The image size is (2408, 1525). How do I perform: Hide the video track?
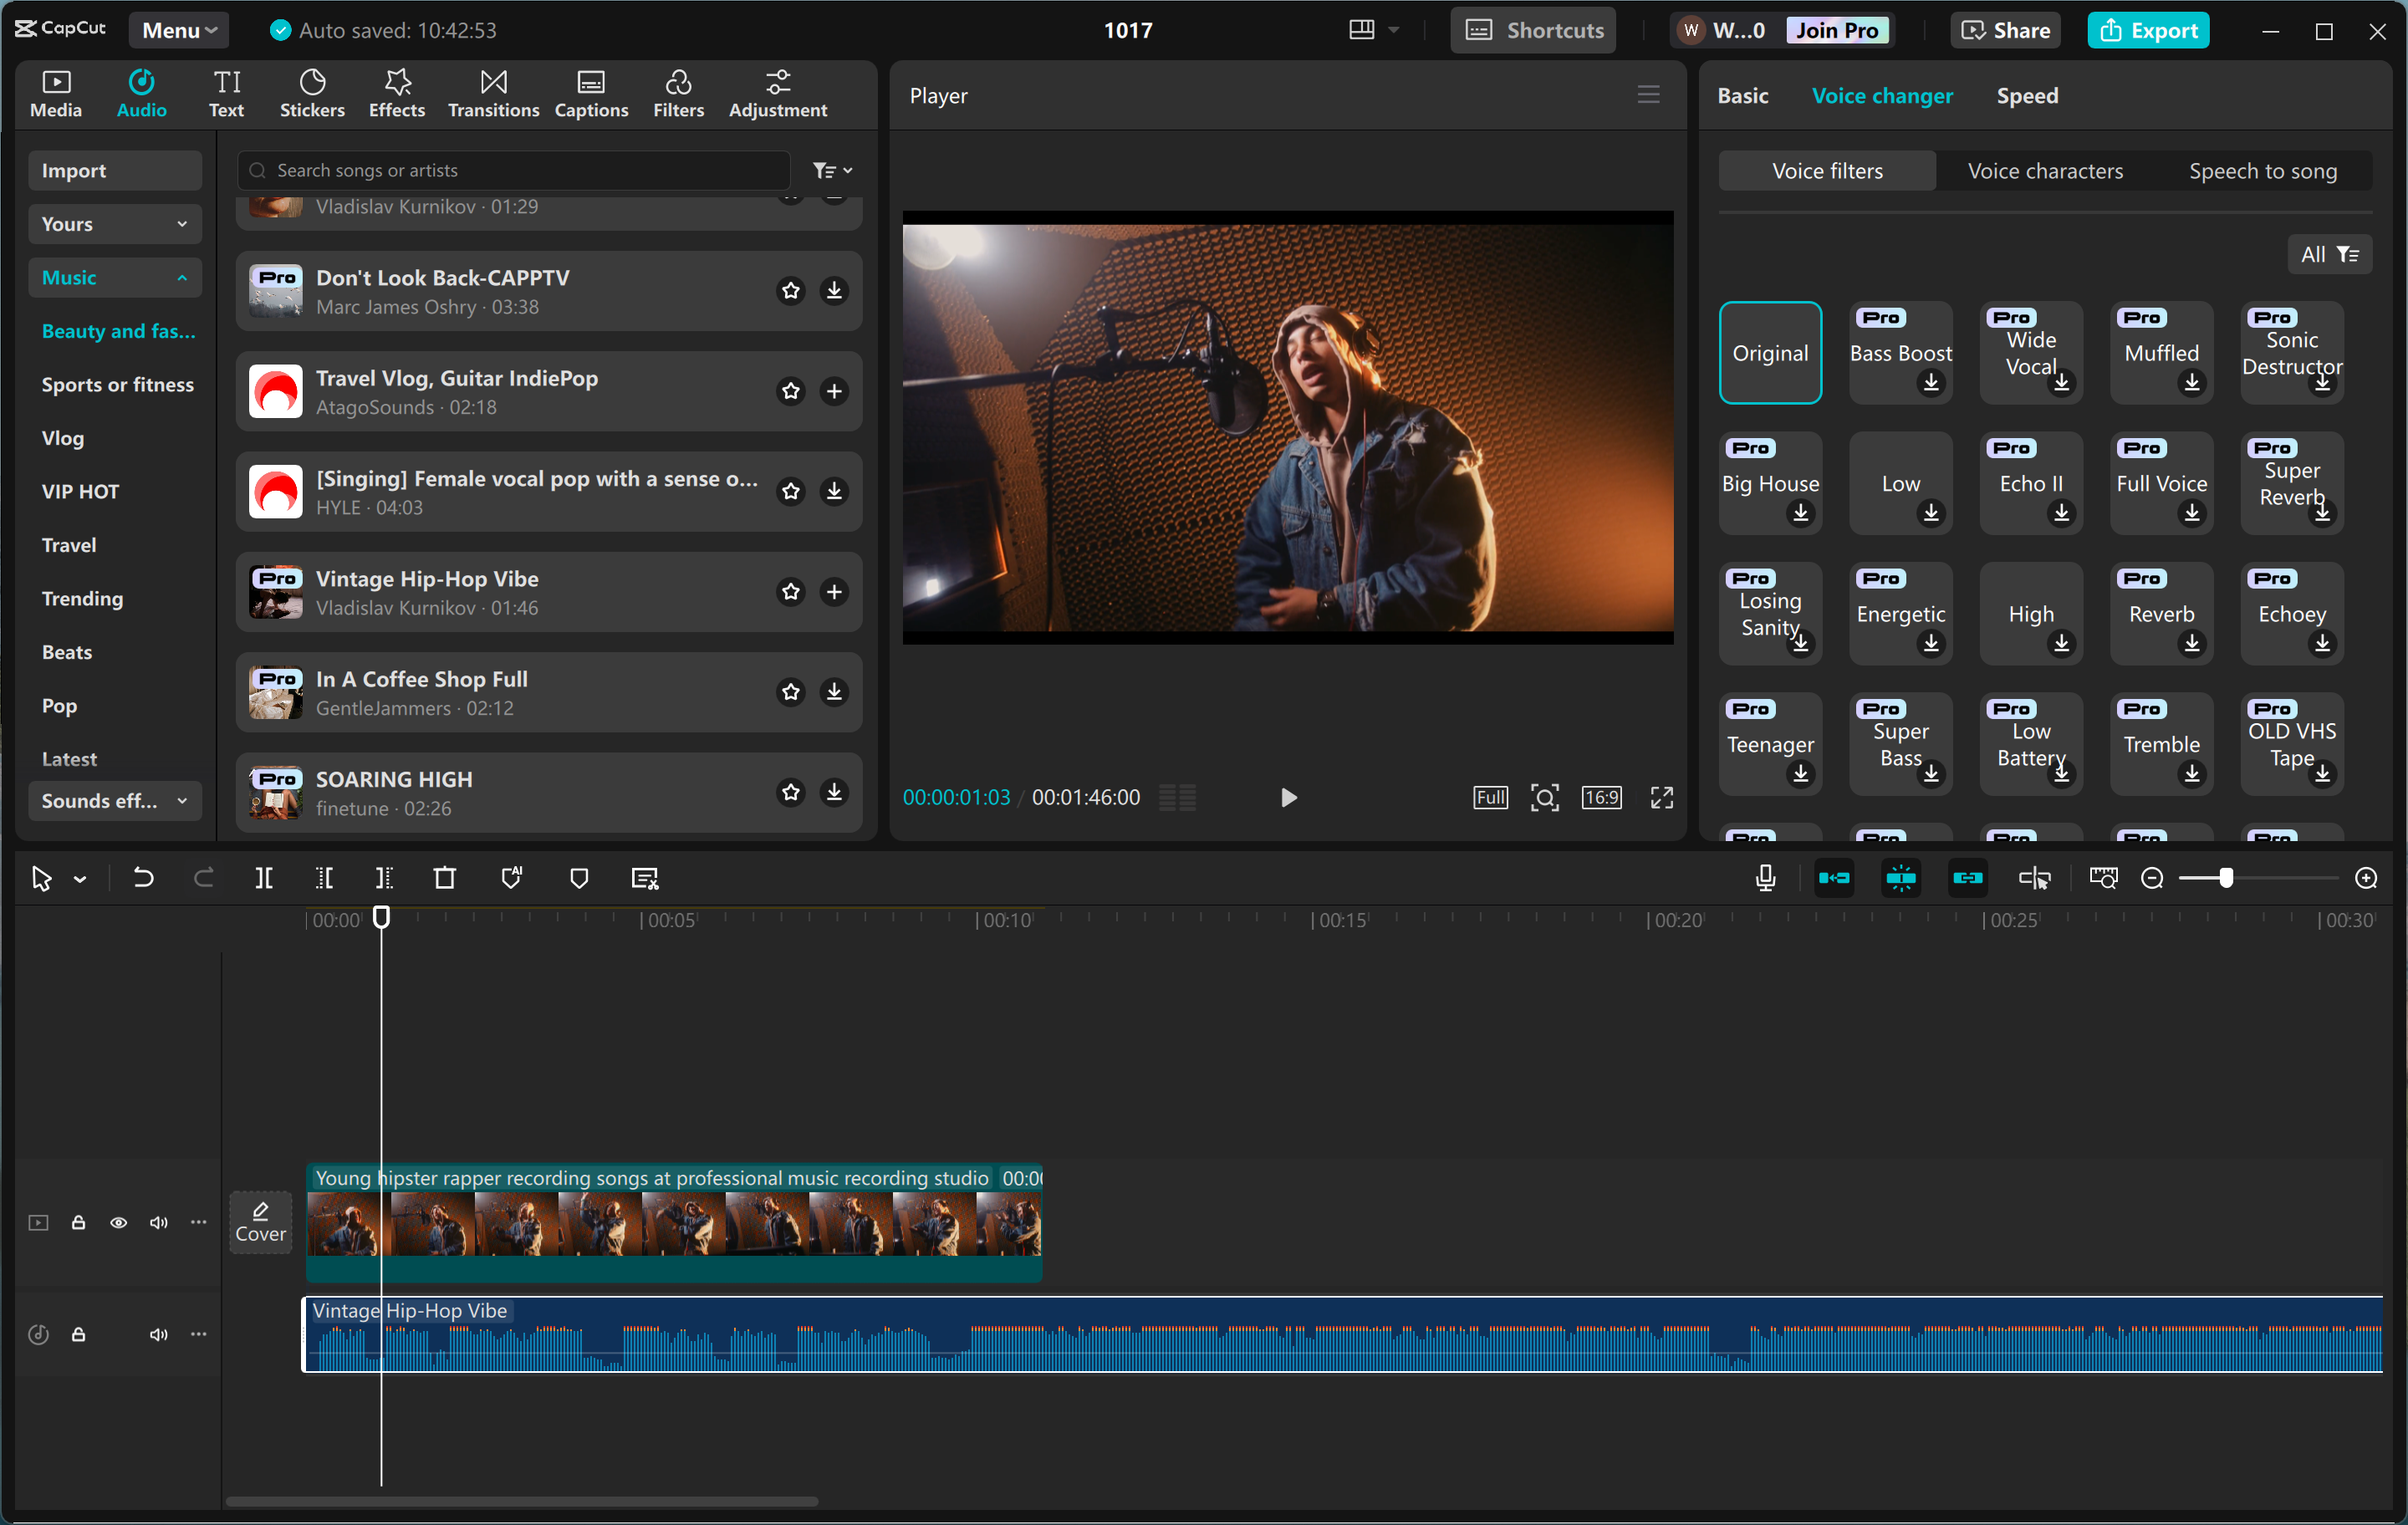click(118, 1222)
